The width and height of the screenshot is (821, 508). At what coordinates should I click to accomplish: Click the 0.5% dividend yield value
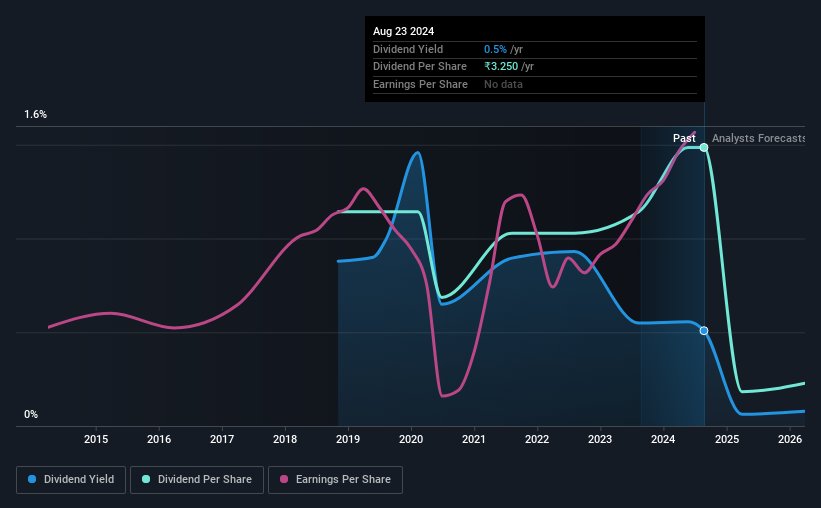pos(495,49)
